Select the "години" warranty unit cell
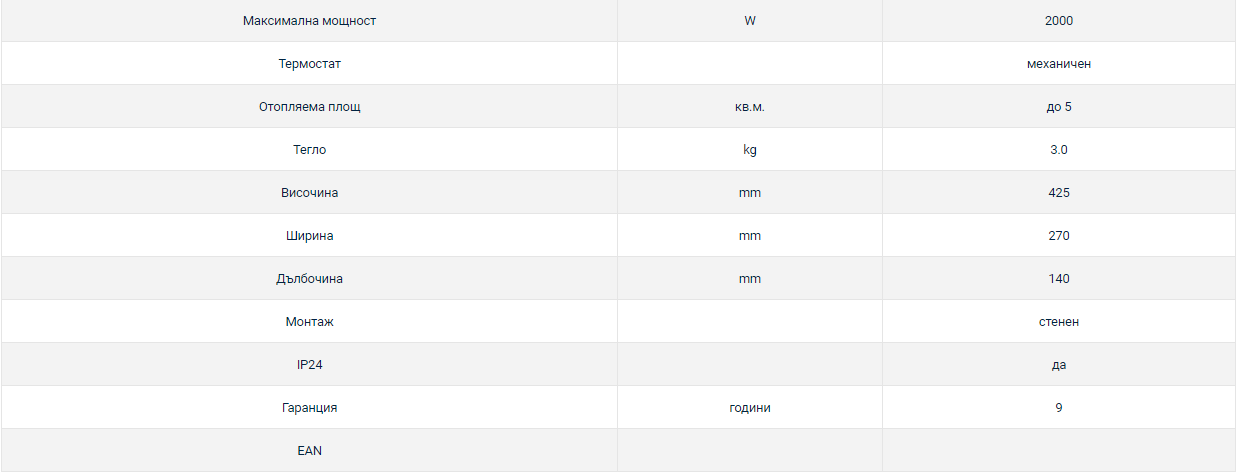Image resolution: width=1237 pixels, height=475 pixels. pyautogui.click(x=749, y=408)
